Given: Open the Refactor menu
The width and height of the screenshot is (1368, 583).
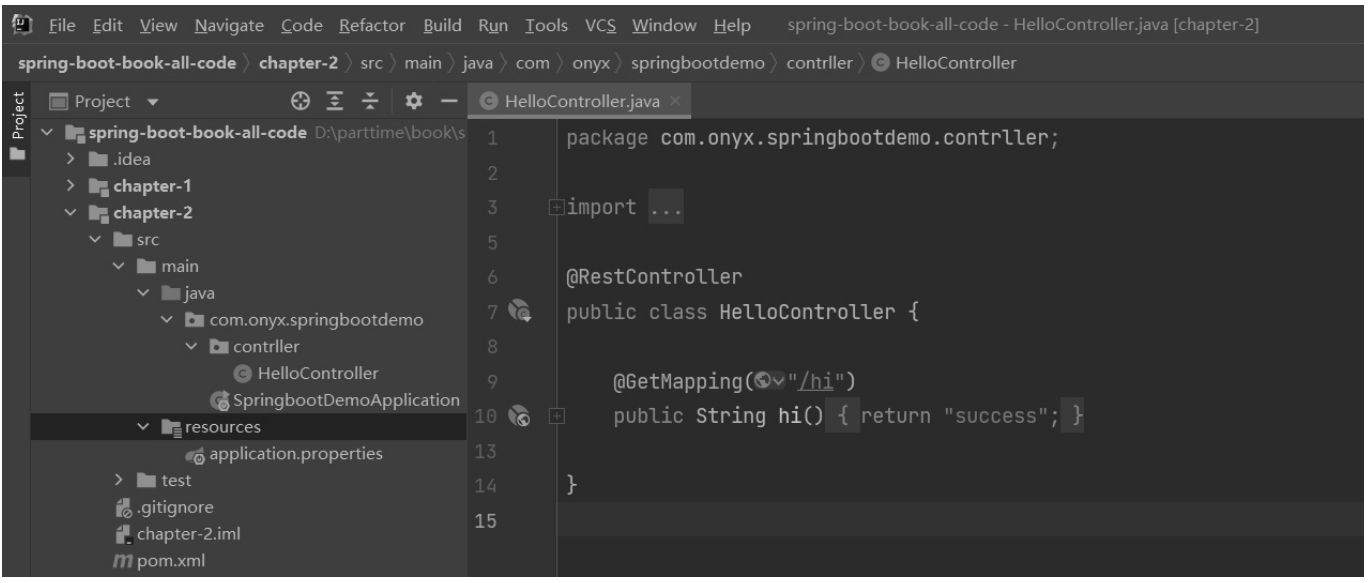Looking at the screenshot, I should pyautogui.click(x=372, y=25).
